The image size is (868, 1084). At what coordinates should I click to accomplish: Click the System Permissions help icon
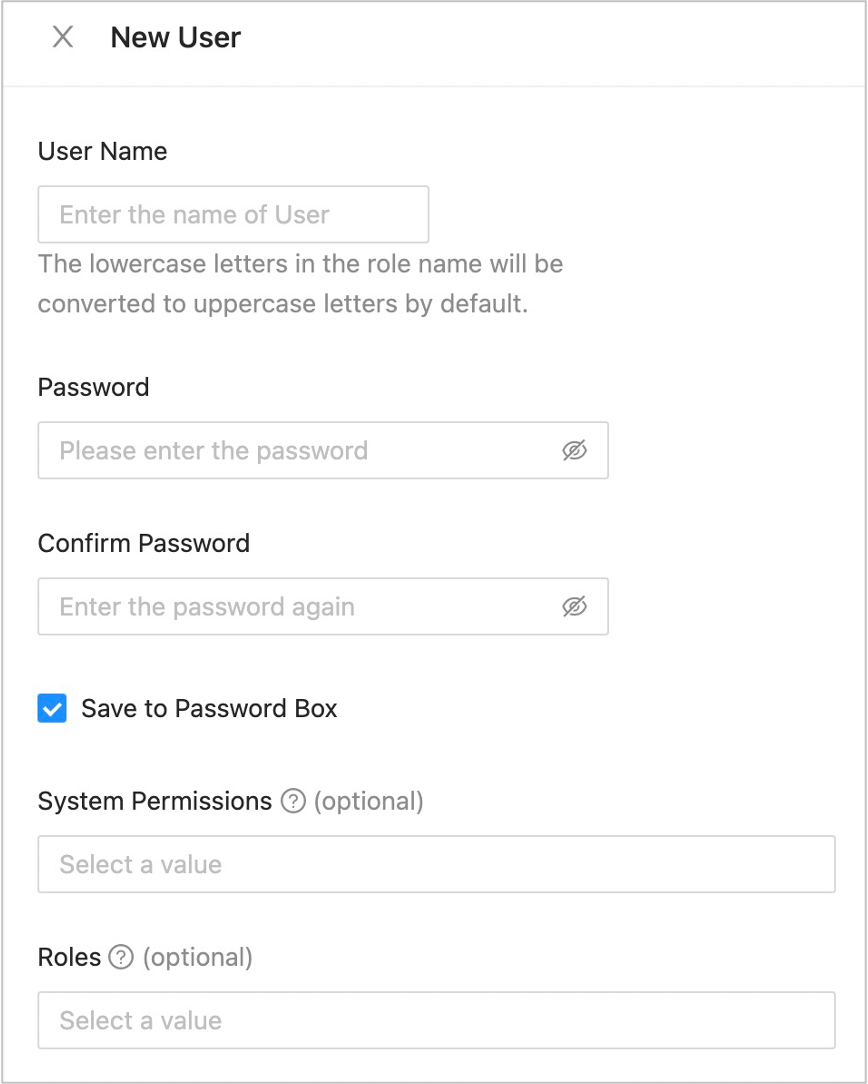[x=293, y=802]
